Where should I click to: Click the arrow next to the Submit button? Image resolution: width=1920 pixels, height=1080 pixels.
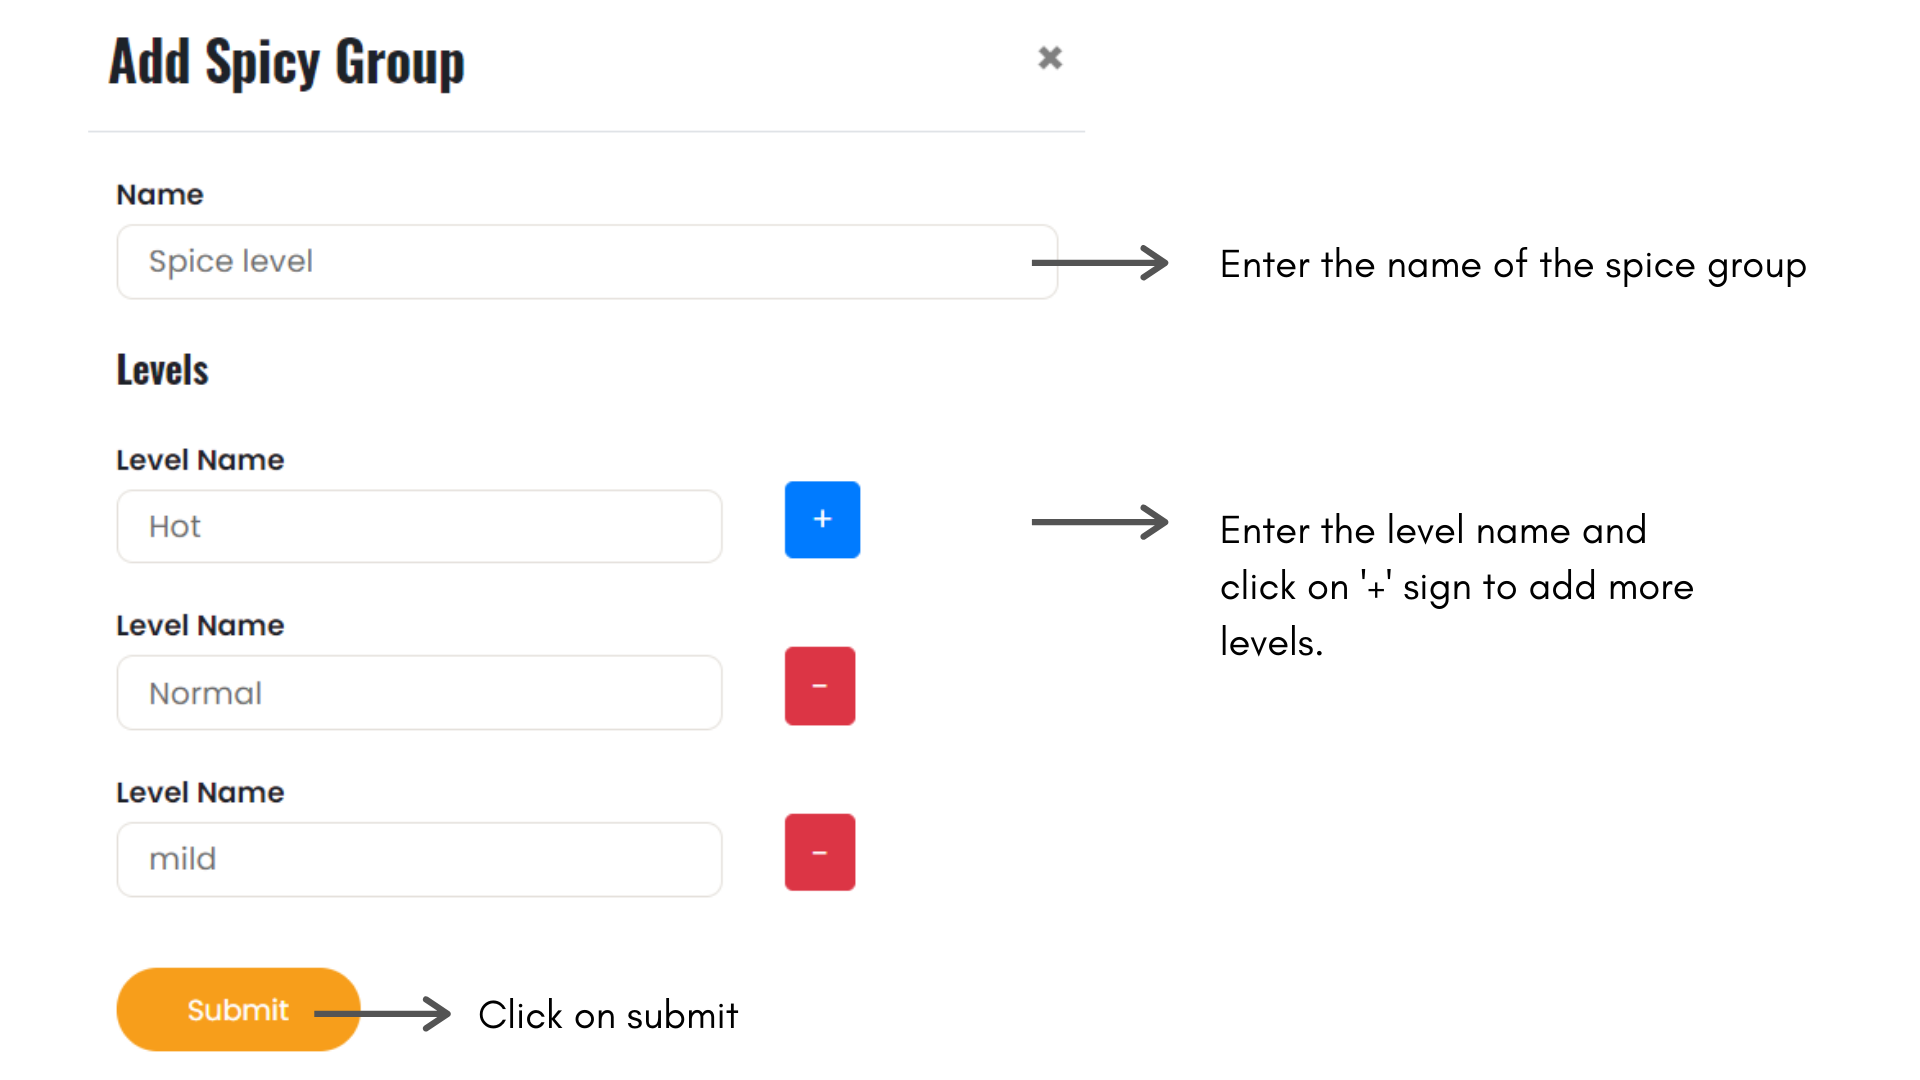[x=385, y=1014]
